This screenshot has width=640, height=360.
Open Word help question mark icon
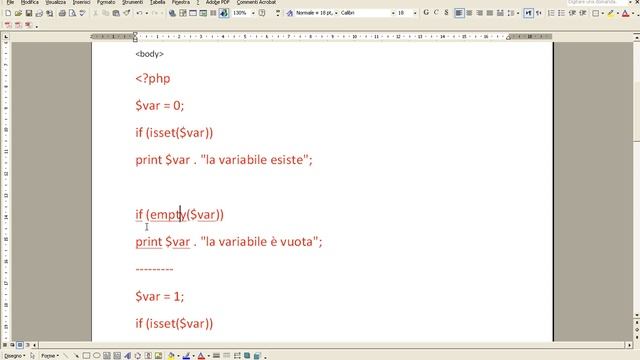(262, 13)
